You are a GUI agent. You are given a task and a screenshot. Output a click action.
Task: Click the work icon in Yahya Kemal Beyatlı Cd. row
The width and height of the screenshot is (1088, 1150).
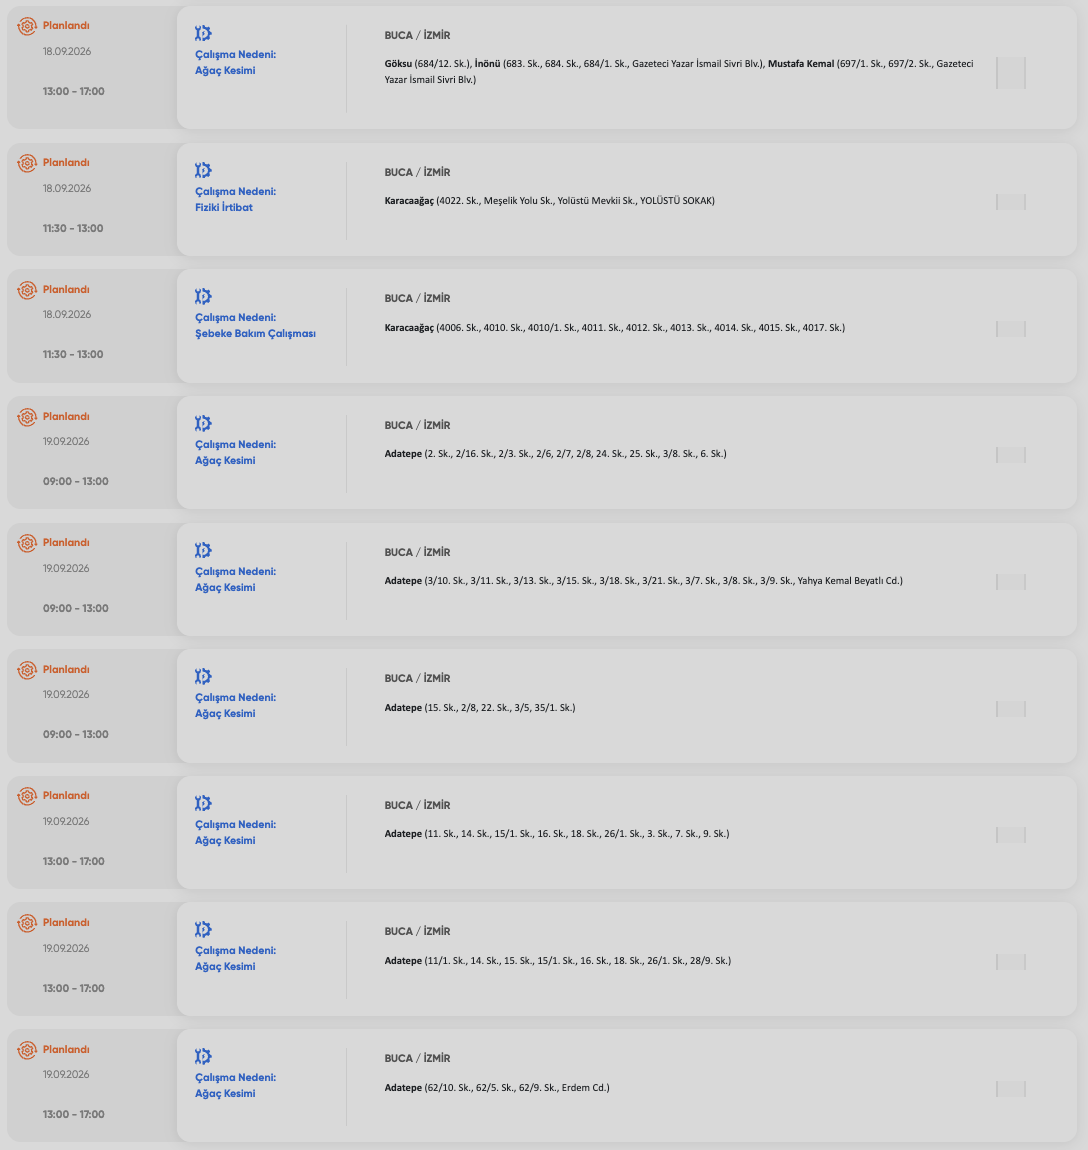203,550
